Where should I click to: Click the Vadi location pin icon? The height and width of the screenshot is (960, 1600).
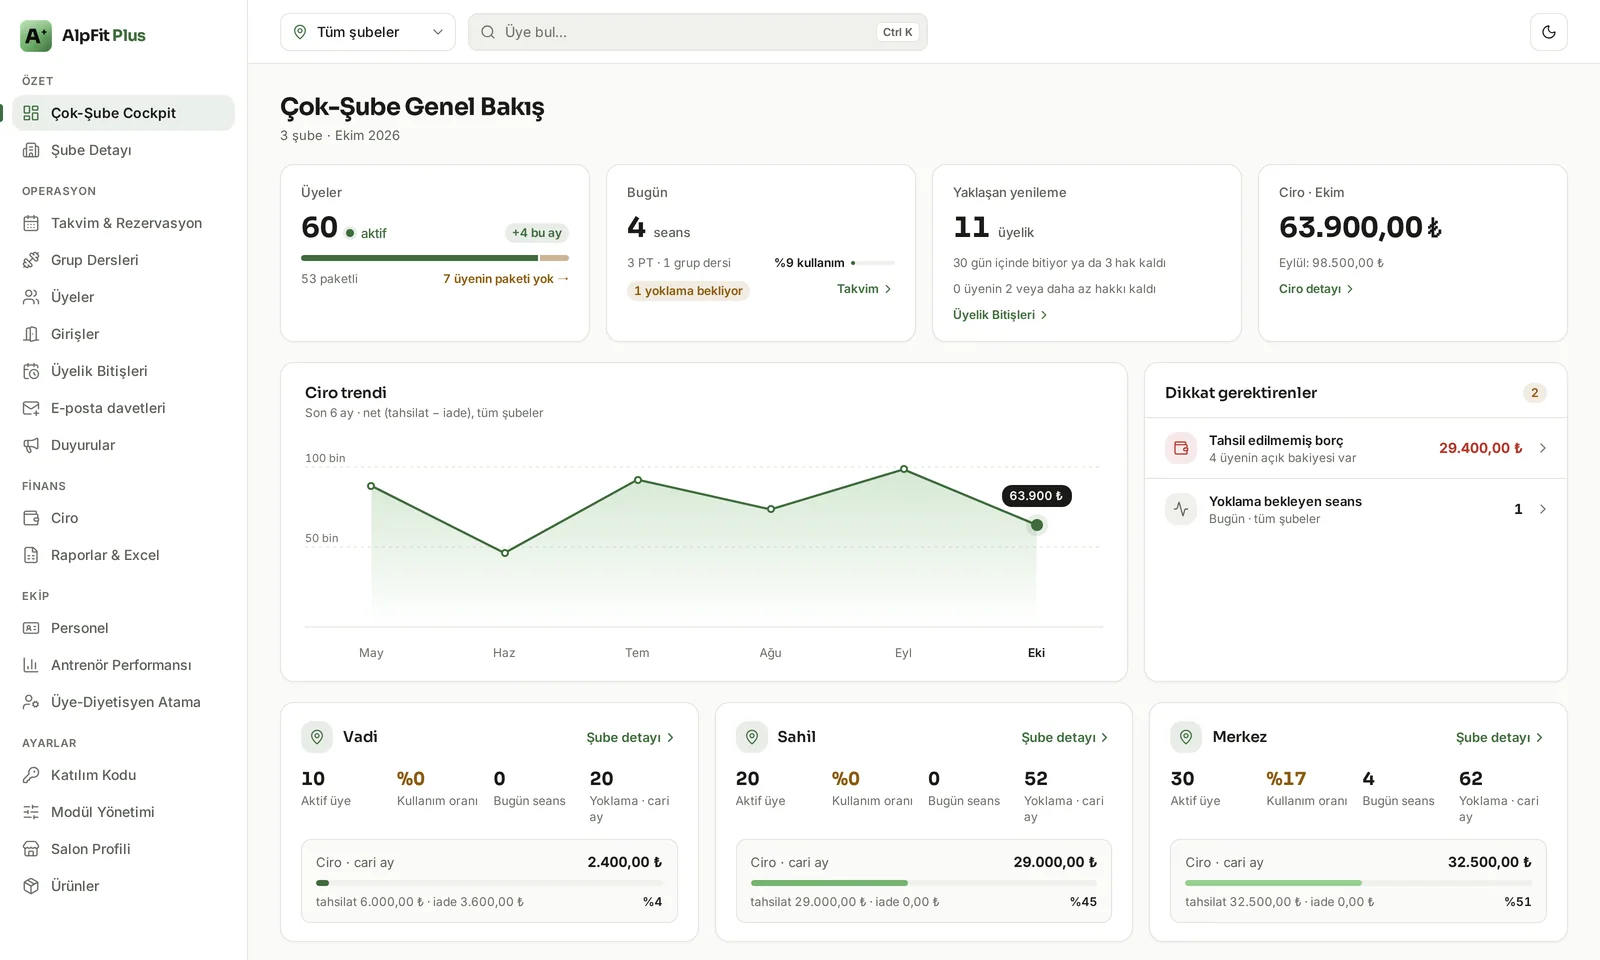(317, 737)
